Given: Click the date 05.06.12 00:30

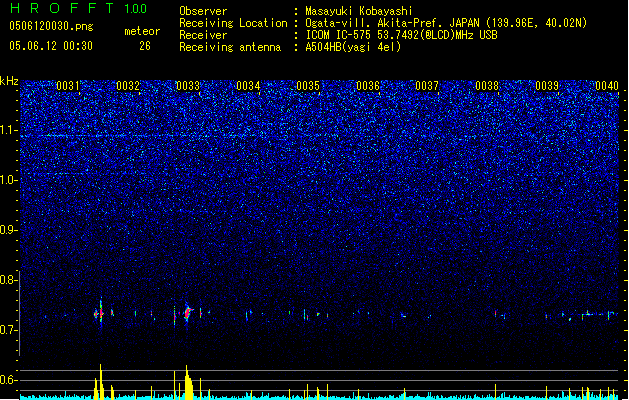Looking at the screenshot, I should [51, 46].
